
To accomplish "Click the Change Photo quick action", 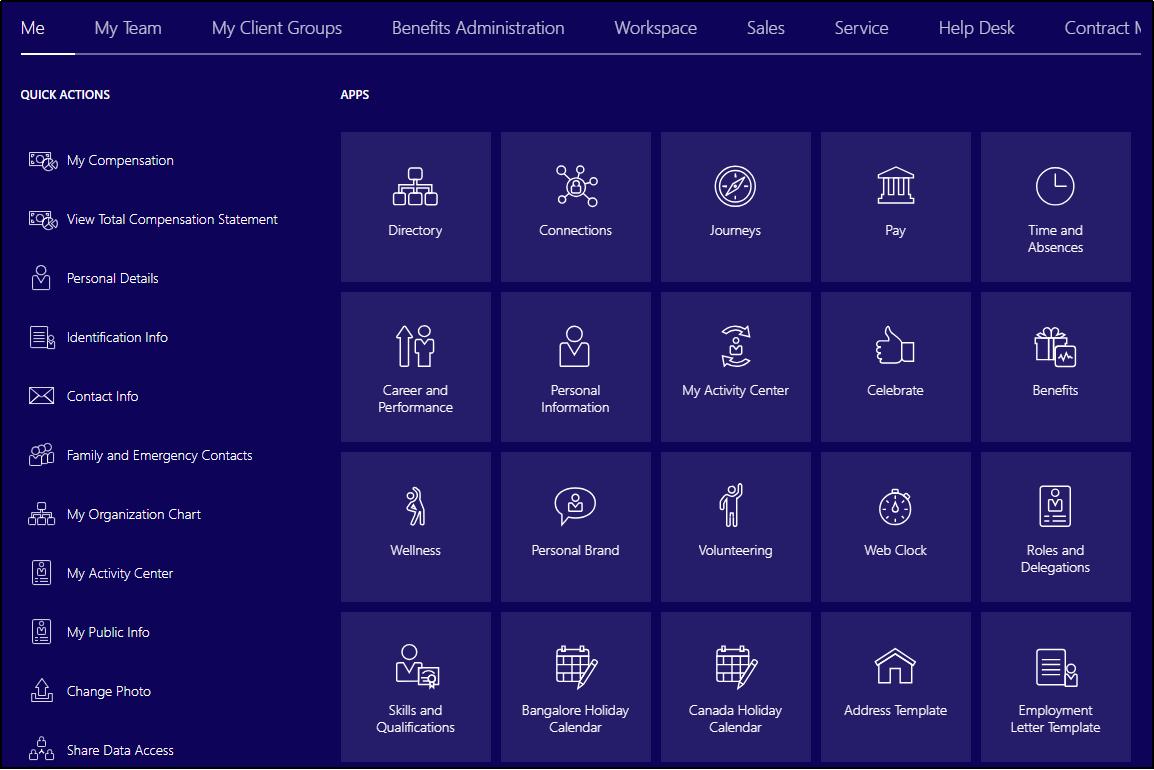I will 109,691.
